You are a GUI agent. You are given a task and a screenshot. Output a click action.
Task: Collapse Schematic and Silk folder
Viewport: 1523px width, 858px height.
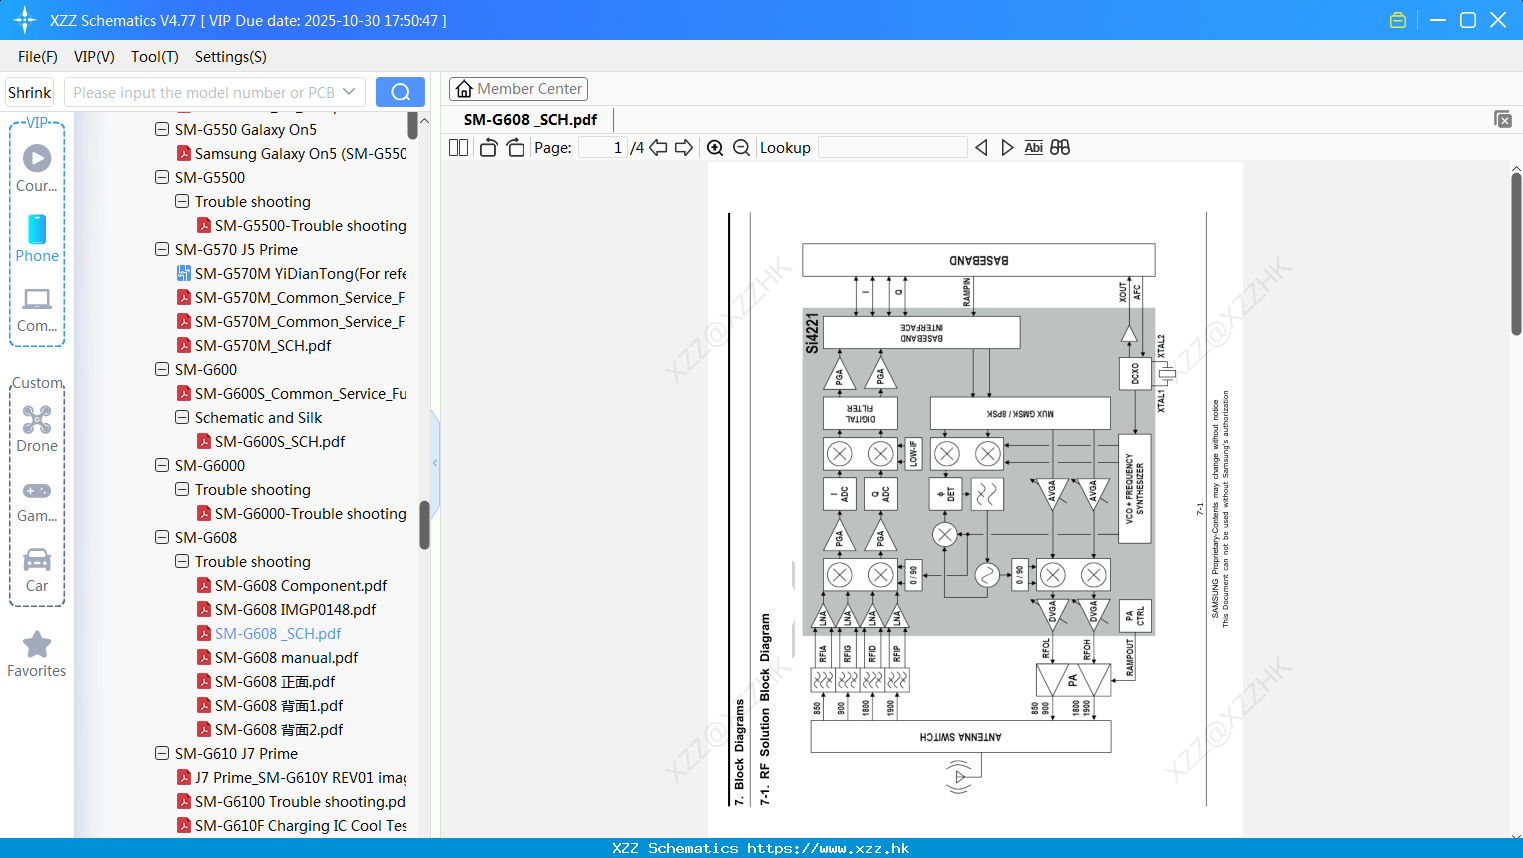pyautogui.click(x=182, y=417)
